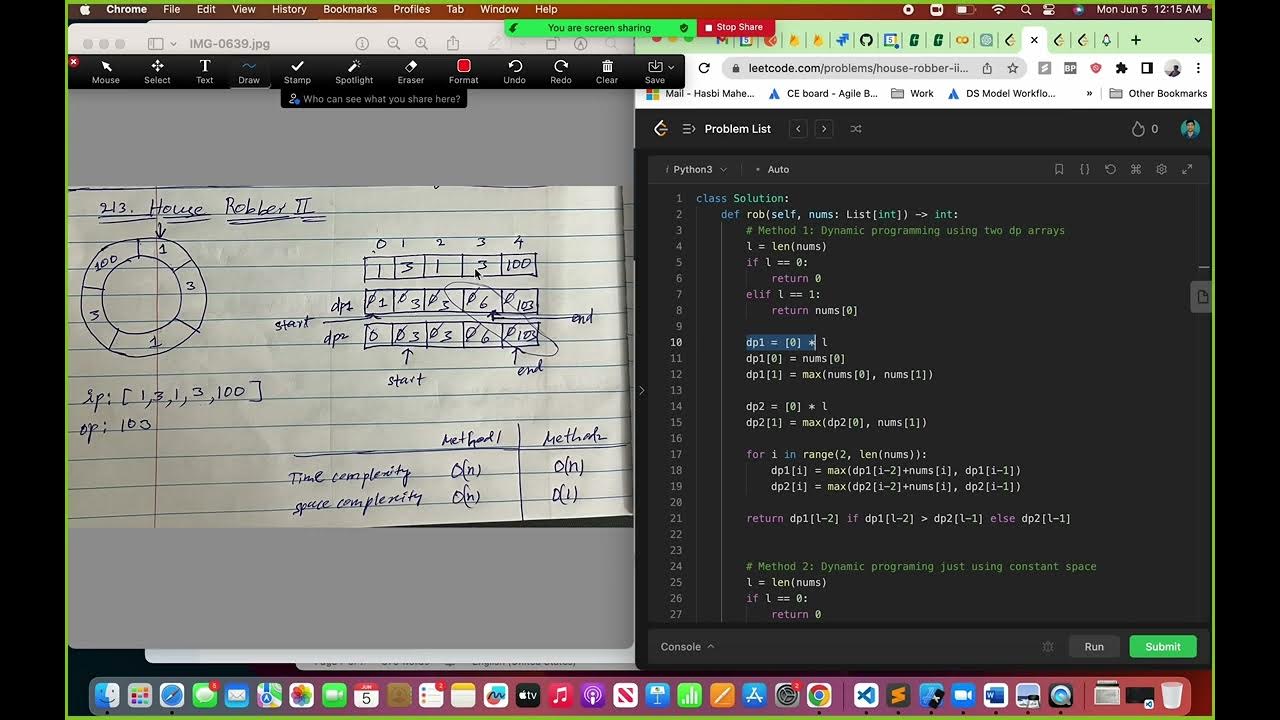1280x720 pixels.
Task: Go to next problem arrow
Action: pyautogui.click(x=824, y=128)
